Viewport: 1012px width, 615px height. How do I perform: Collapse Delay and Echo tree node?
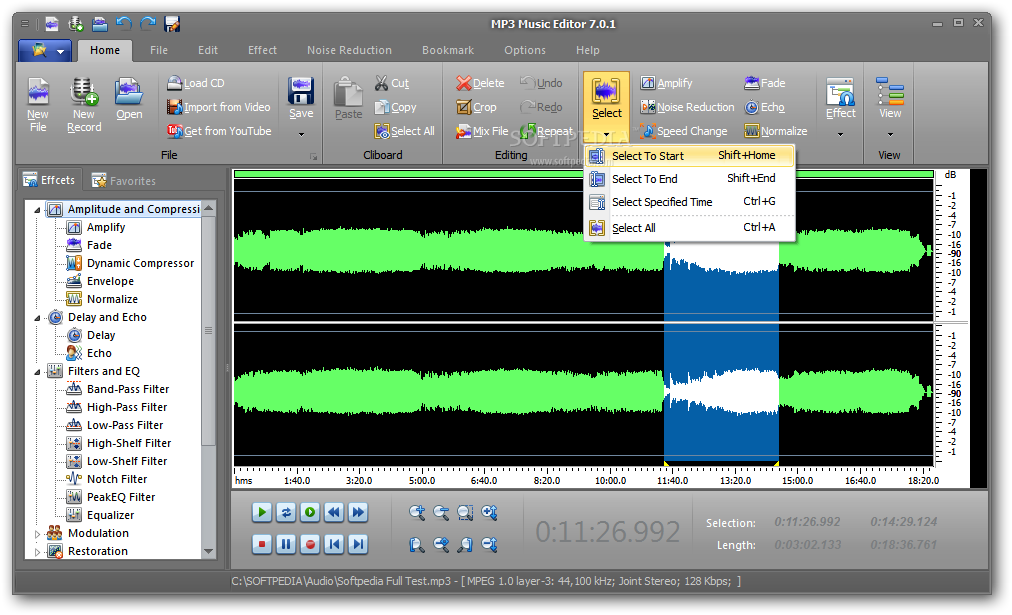click(x=37, y=318)
